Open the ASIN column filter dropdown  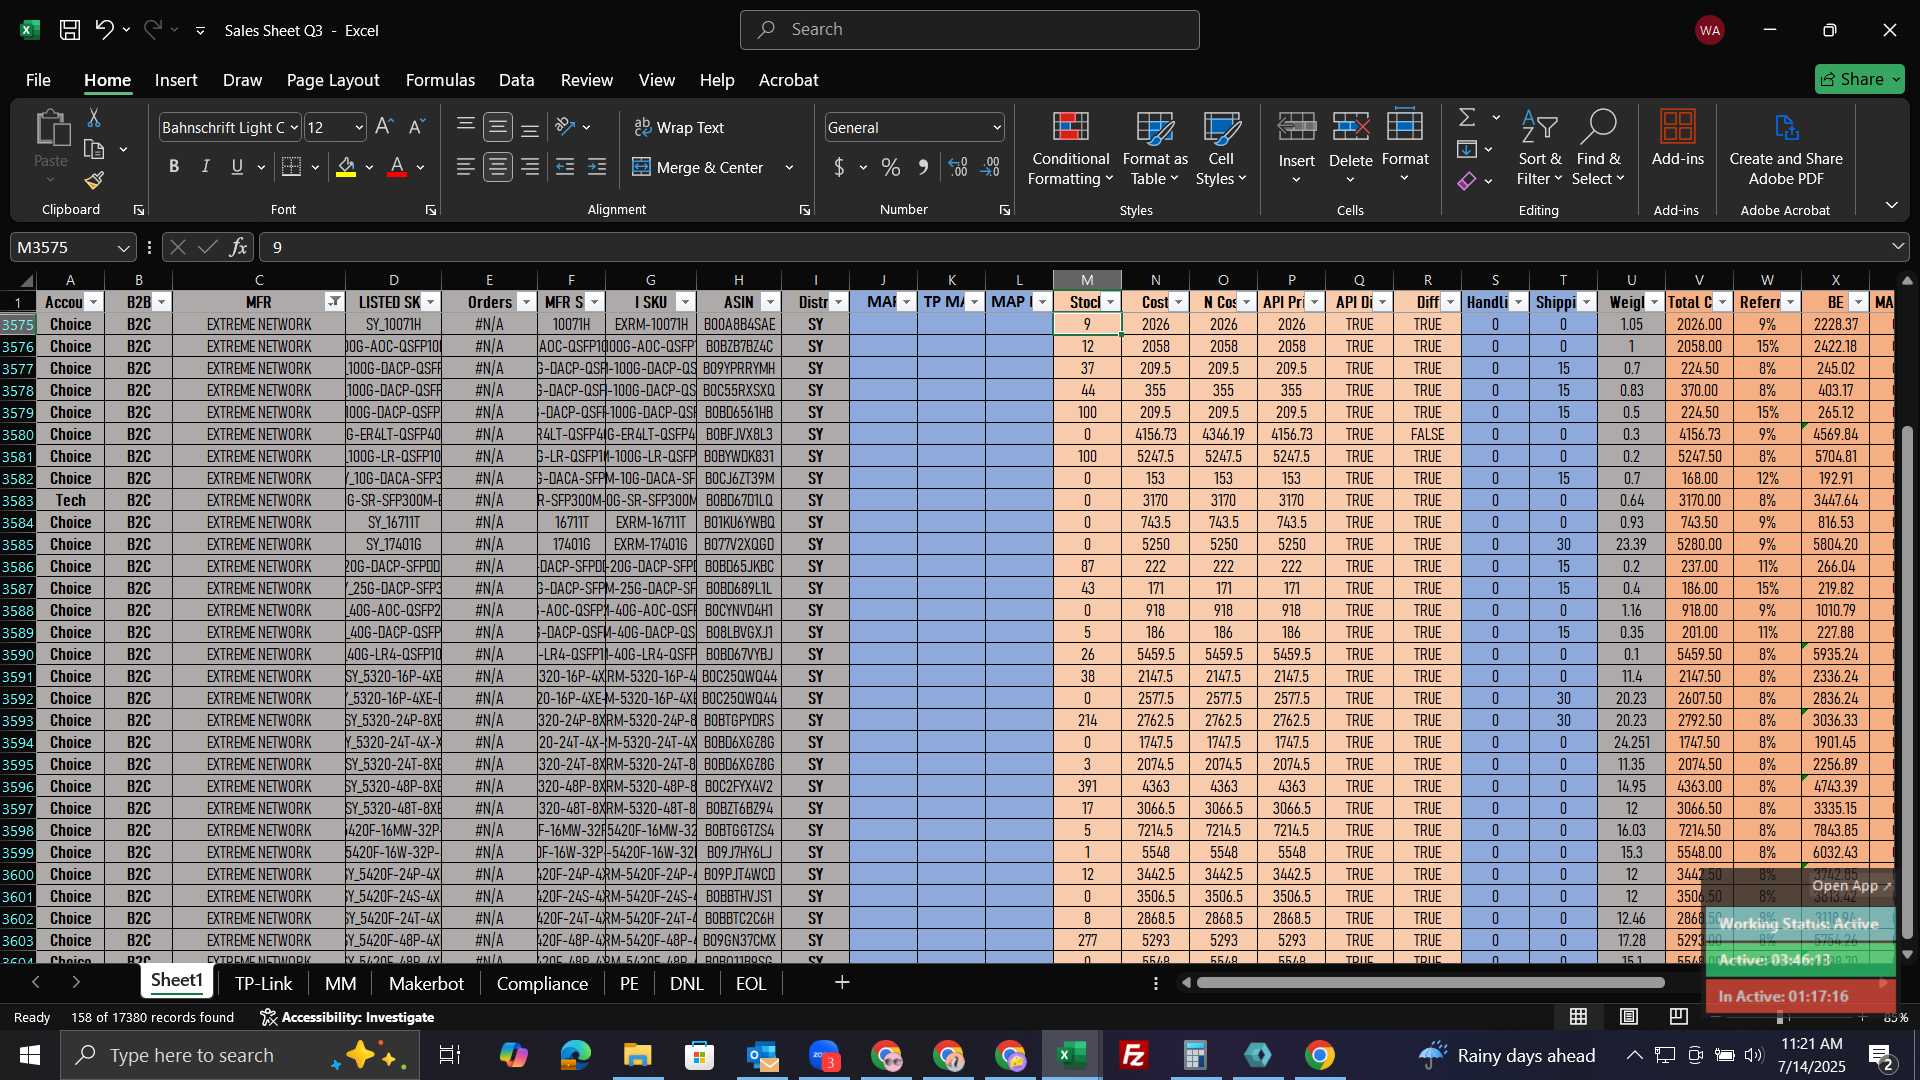click(x=770, y=302)
